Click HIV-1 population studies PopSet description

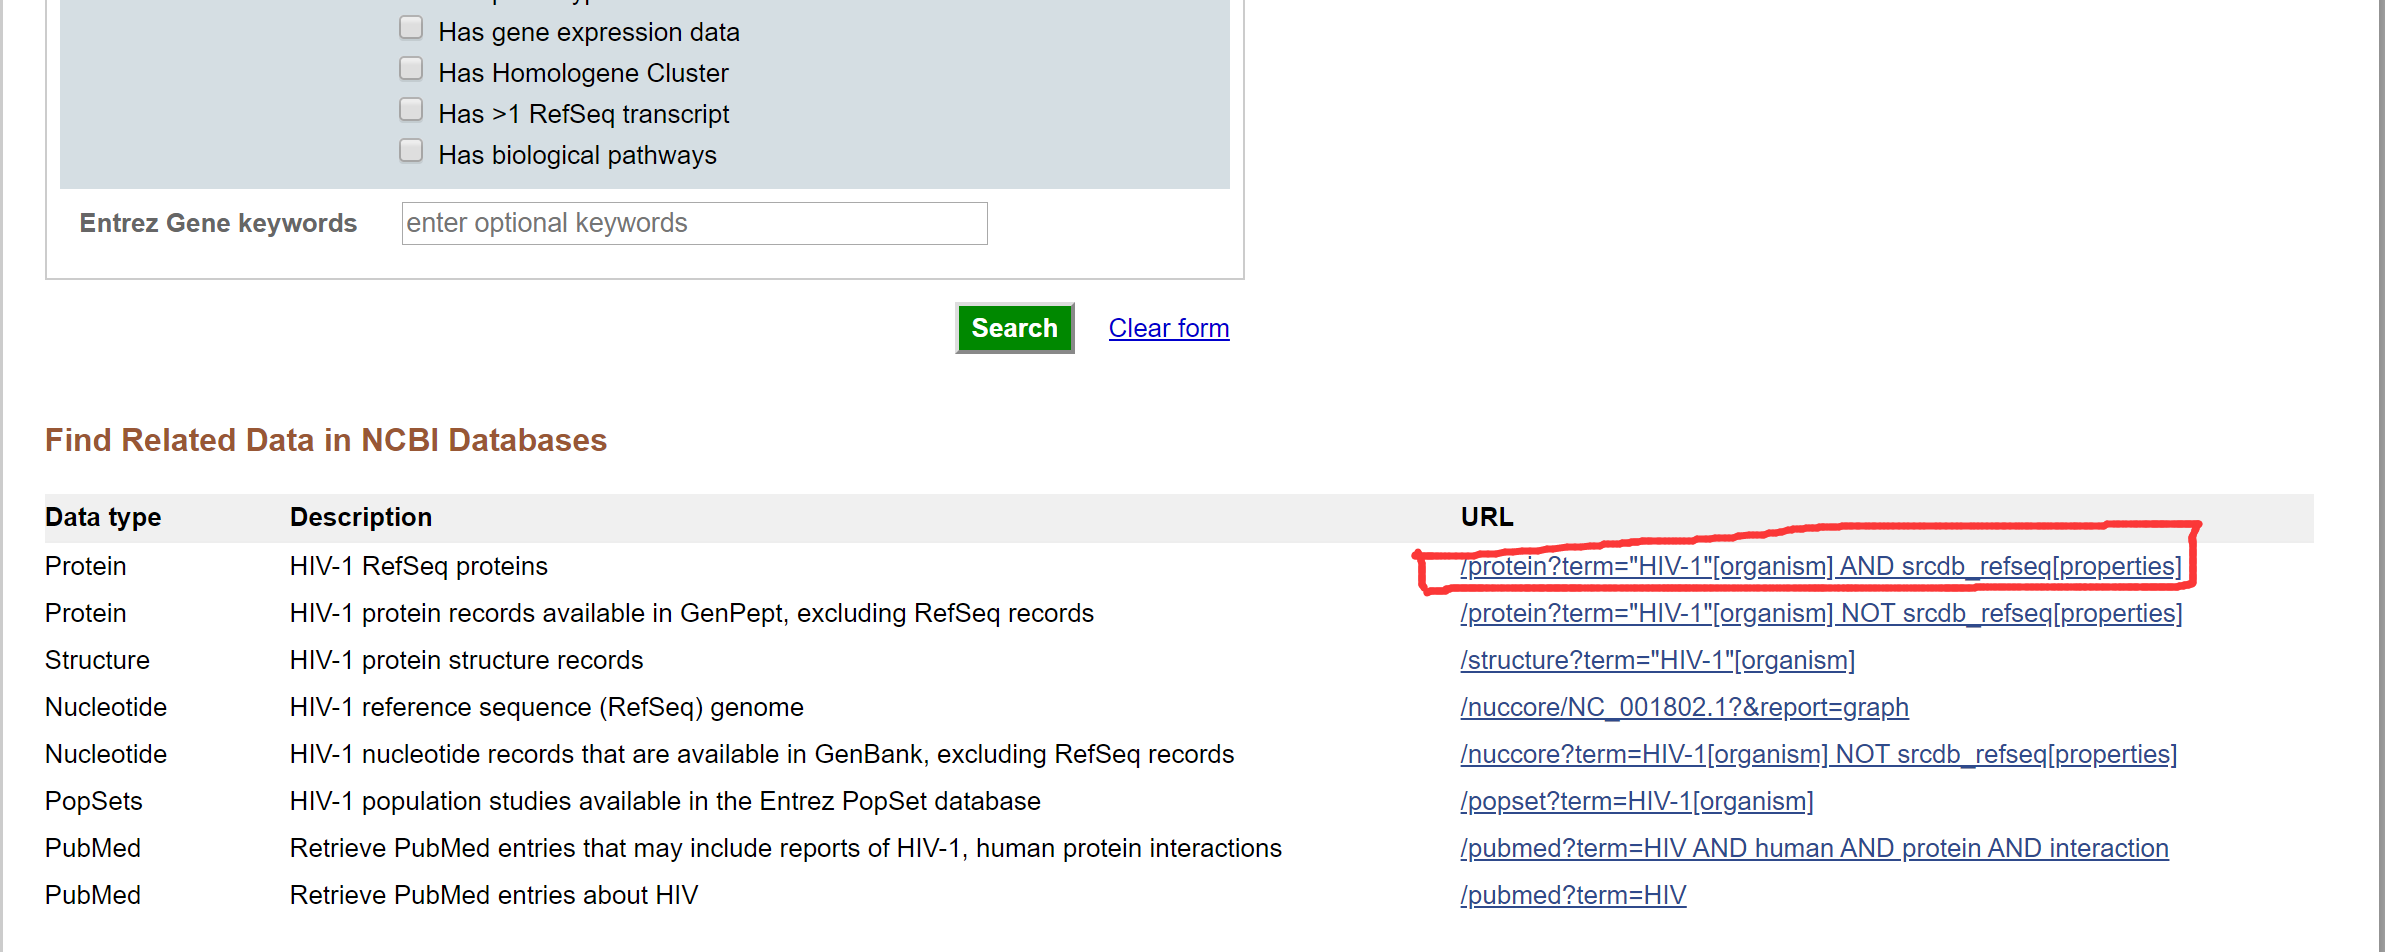click(x=665, y=801)
